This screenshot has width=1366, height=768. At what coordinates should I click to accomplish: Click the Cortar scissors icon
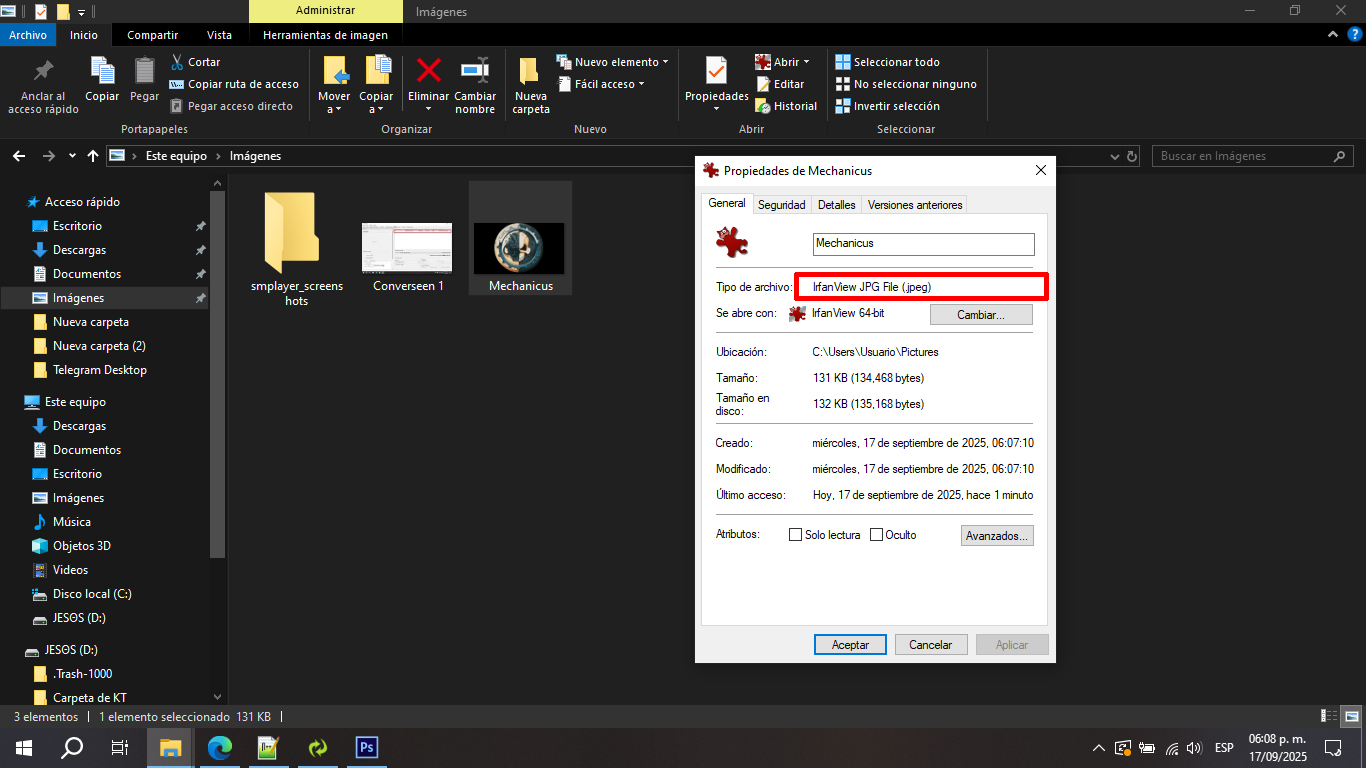178,62
